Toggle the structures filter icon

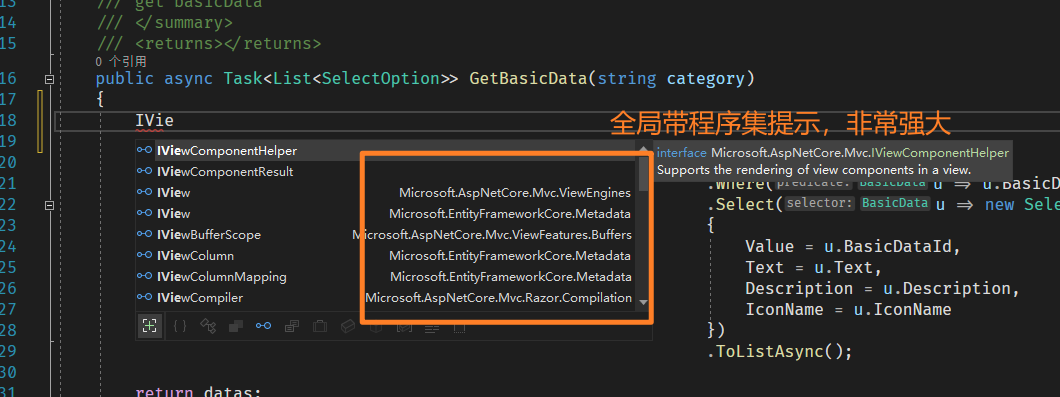[x=236, y=326]
